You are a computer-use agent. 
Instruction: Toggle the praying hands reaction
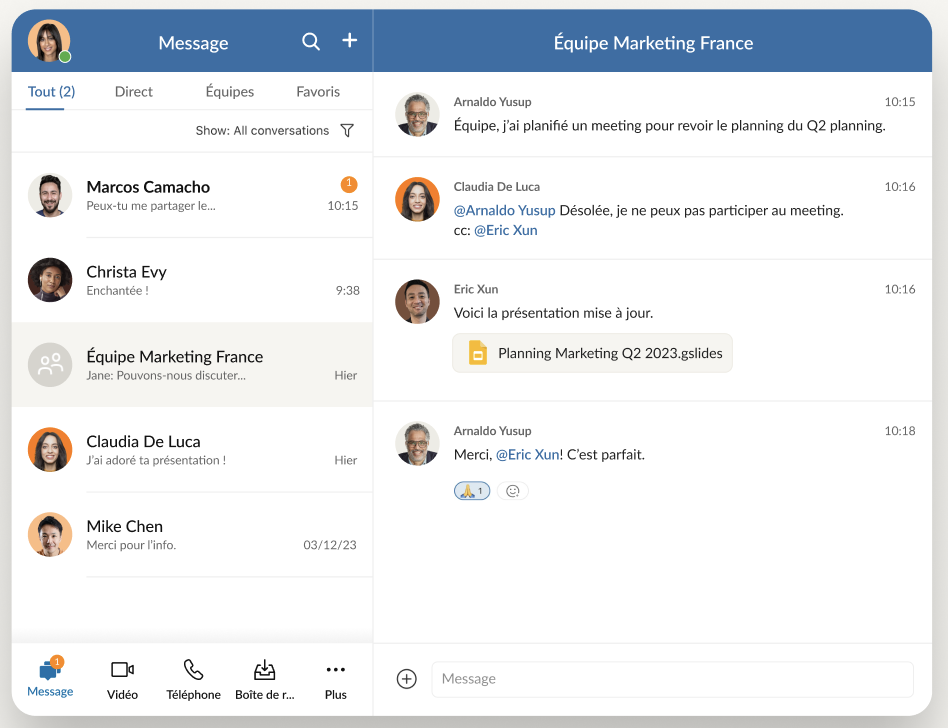pyautogui.click(x=472, y=491)
